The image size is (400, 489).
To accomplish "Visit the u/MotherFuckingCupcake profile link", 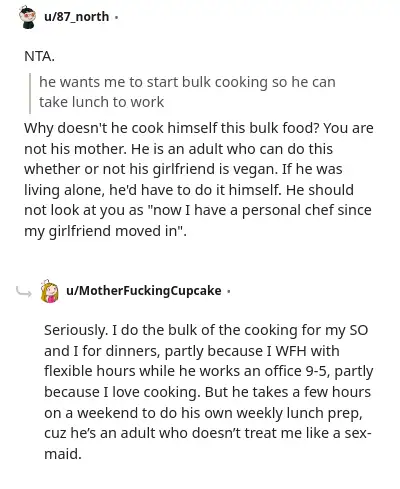I will [x=144, y=291].
